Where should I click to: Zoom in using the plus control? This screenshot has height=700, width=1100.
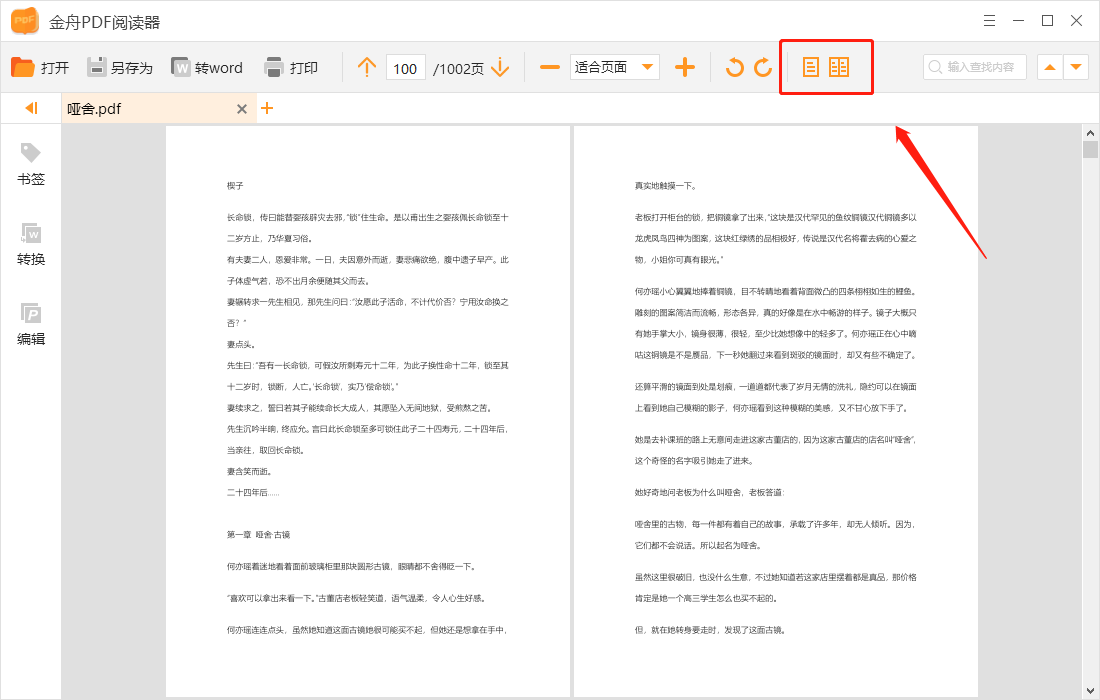tap(686, 66)
